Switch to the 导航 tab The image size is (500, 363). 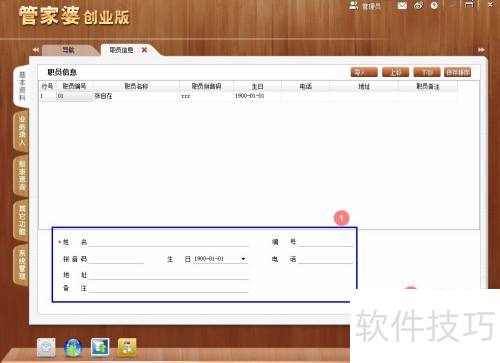click(69, 50)
